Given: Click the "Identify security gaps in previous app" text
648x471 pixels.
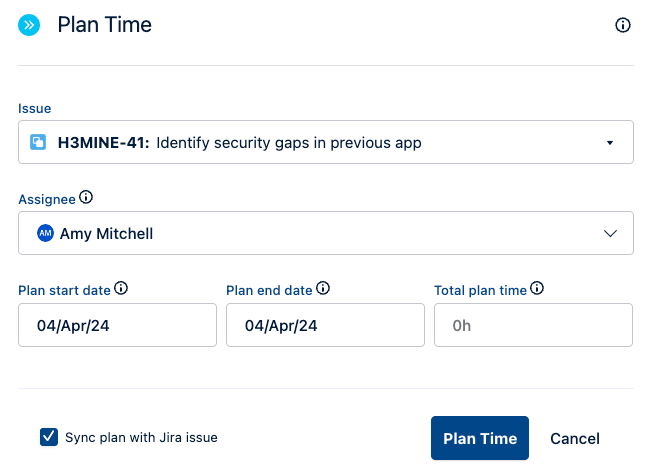Looking at the screenshot, I should pyautogui.click(x=289, y=142).
